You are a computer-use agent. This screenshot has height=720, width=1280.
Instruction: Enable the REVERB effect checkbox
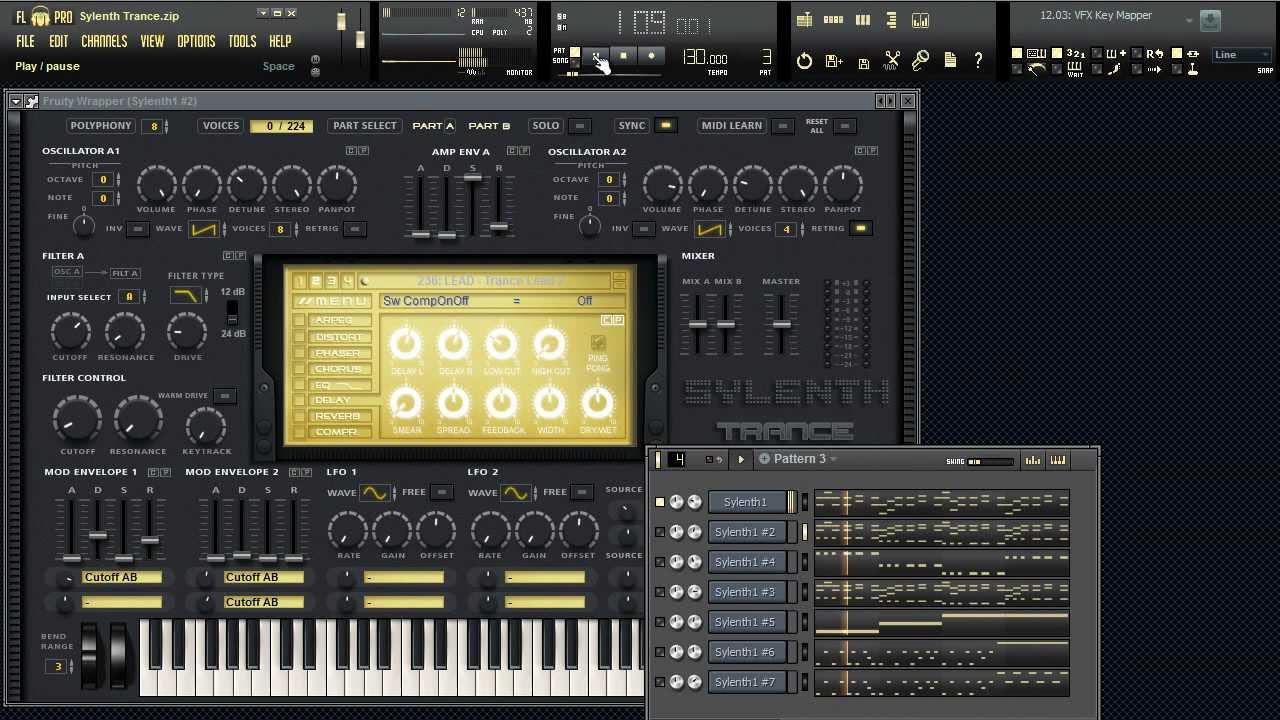click(x=300, y=416)
